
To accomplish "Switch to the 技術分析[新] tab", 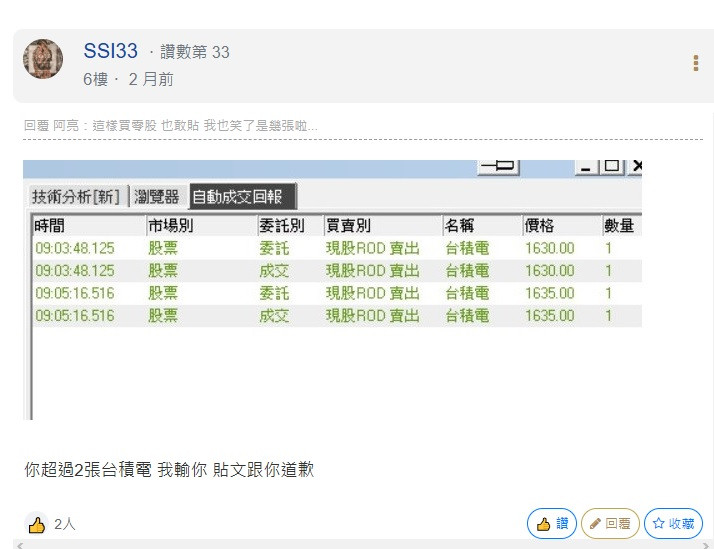I will [x=78, y=196].
